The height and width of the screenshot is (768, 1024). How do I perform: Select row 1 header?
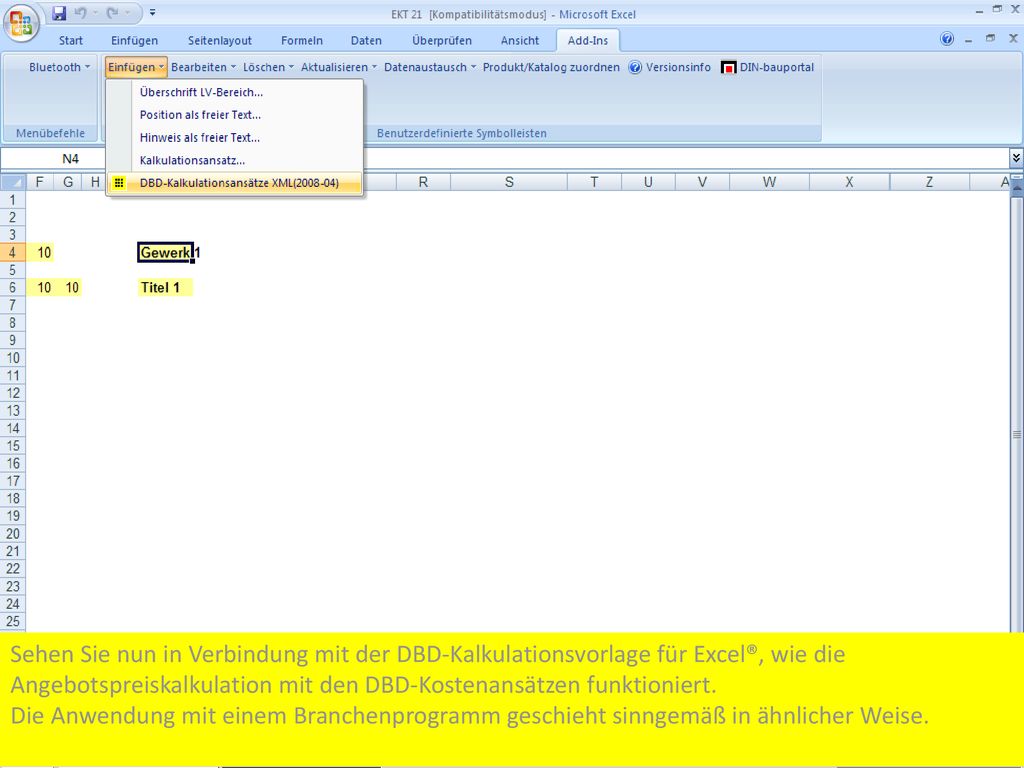12,200
